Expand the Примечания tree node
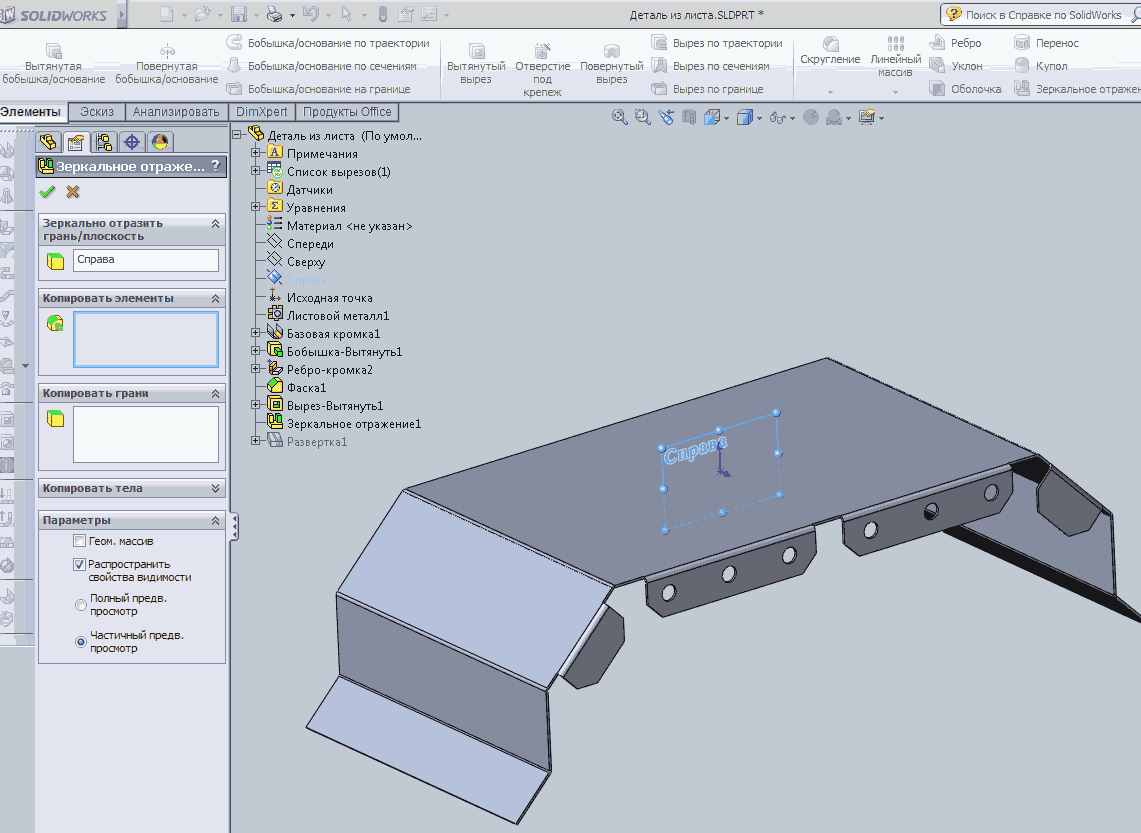The width and height of the screenshot is (1141, 833). [x=255, y=153]
